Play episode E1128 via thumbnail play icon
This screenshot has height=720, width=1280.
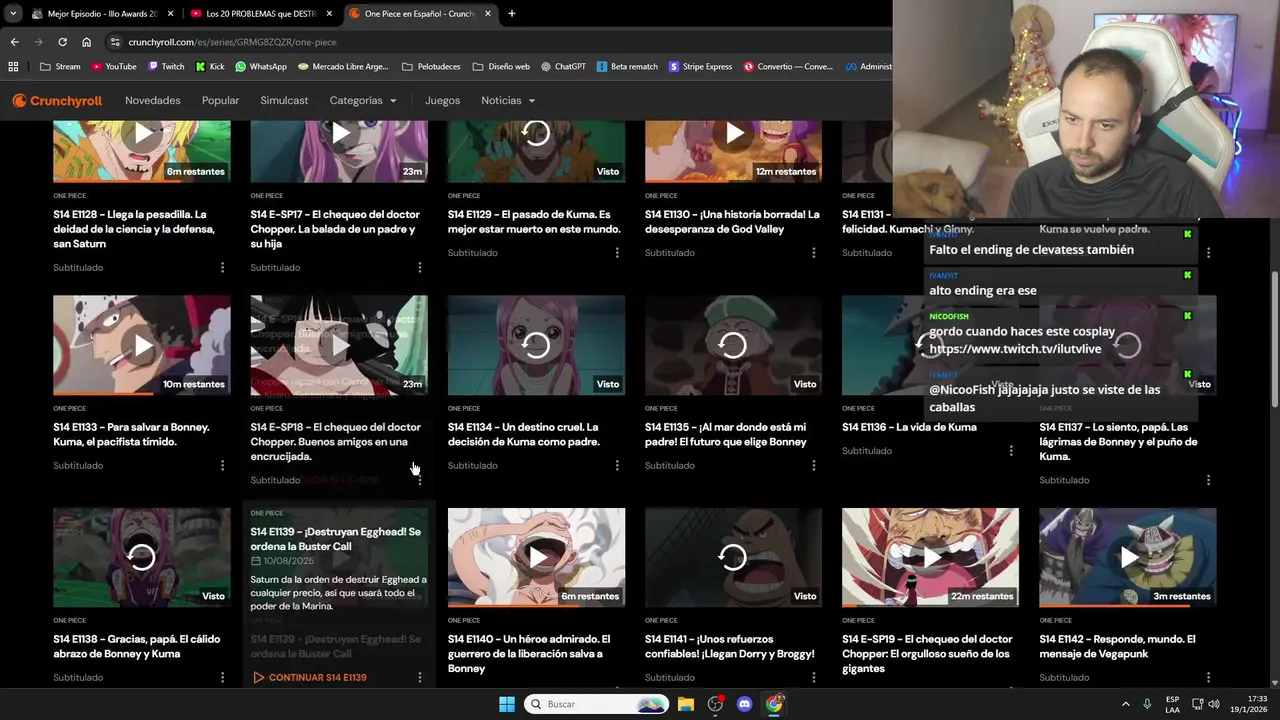143,133
